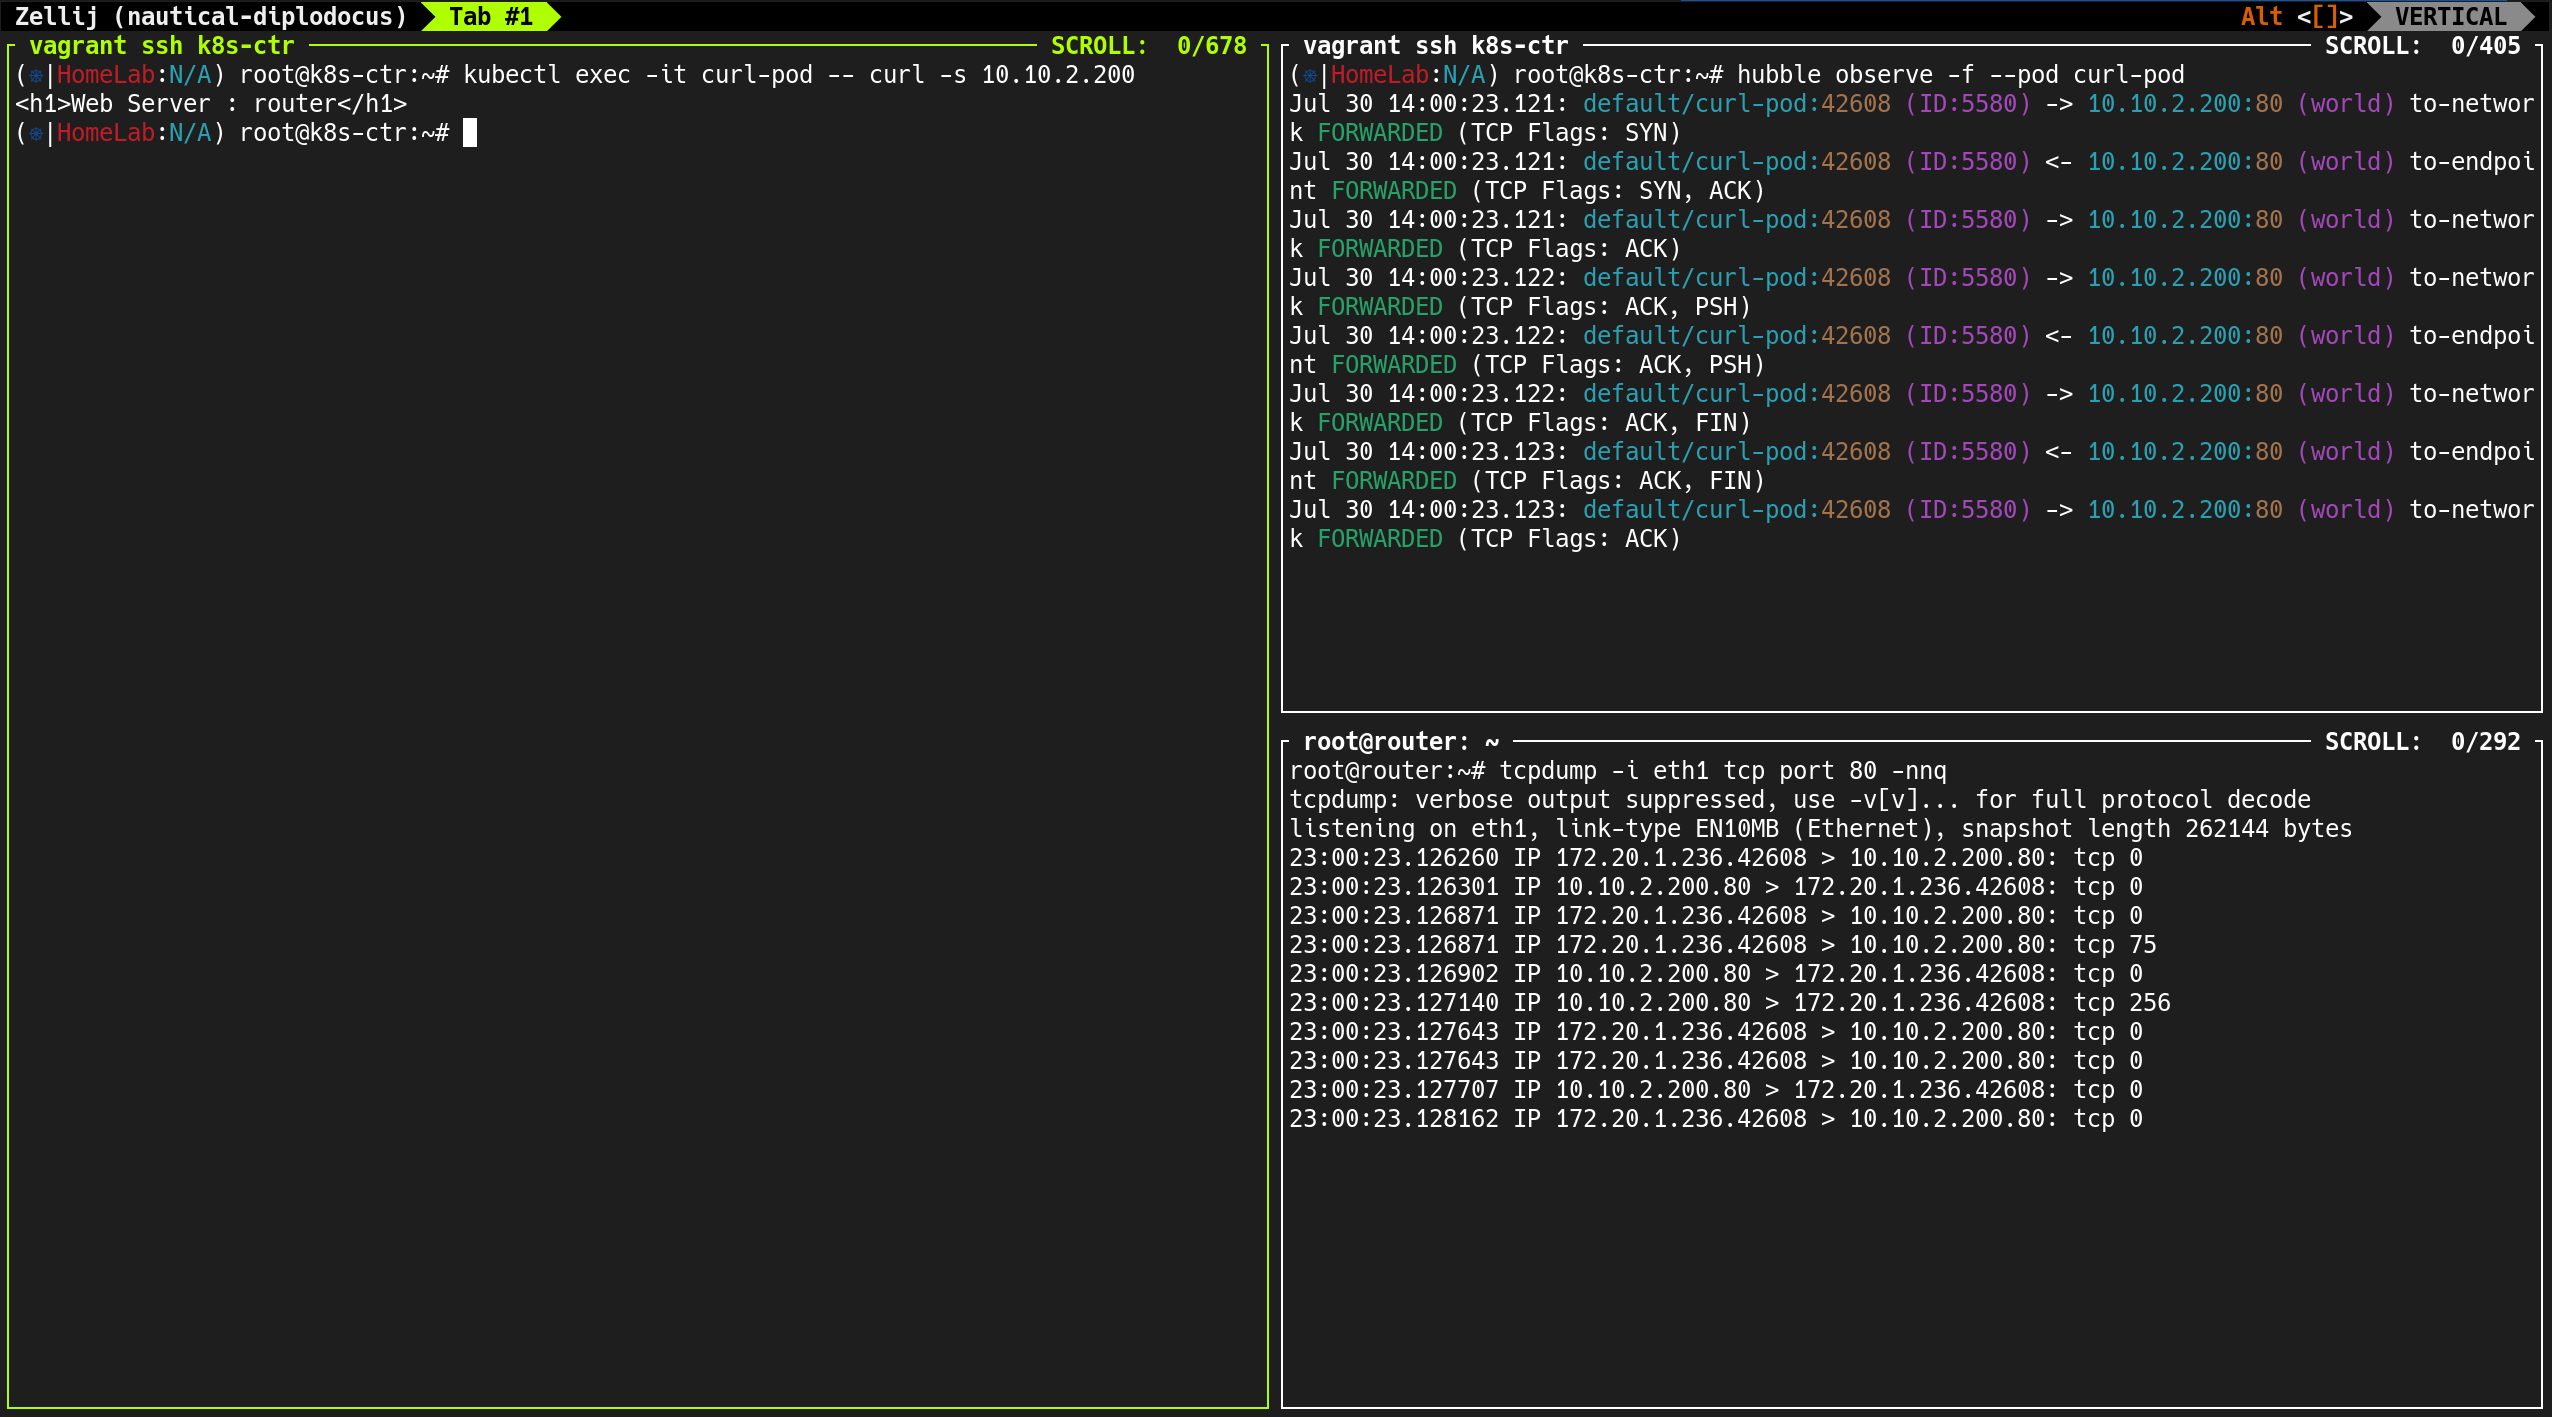Focus the top-right hubble pane title
The image size is (2552, 1417).
1435,45
